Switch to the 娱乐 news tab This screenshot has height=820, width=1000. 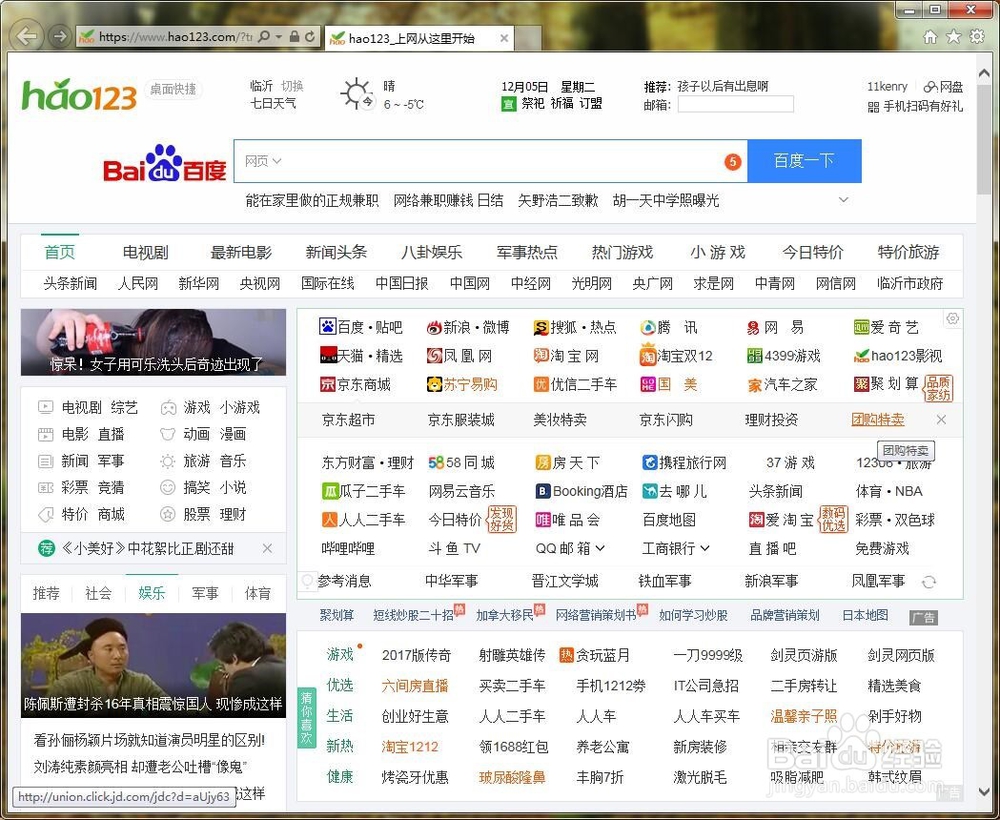tap(152, 593)
